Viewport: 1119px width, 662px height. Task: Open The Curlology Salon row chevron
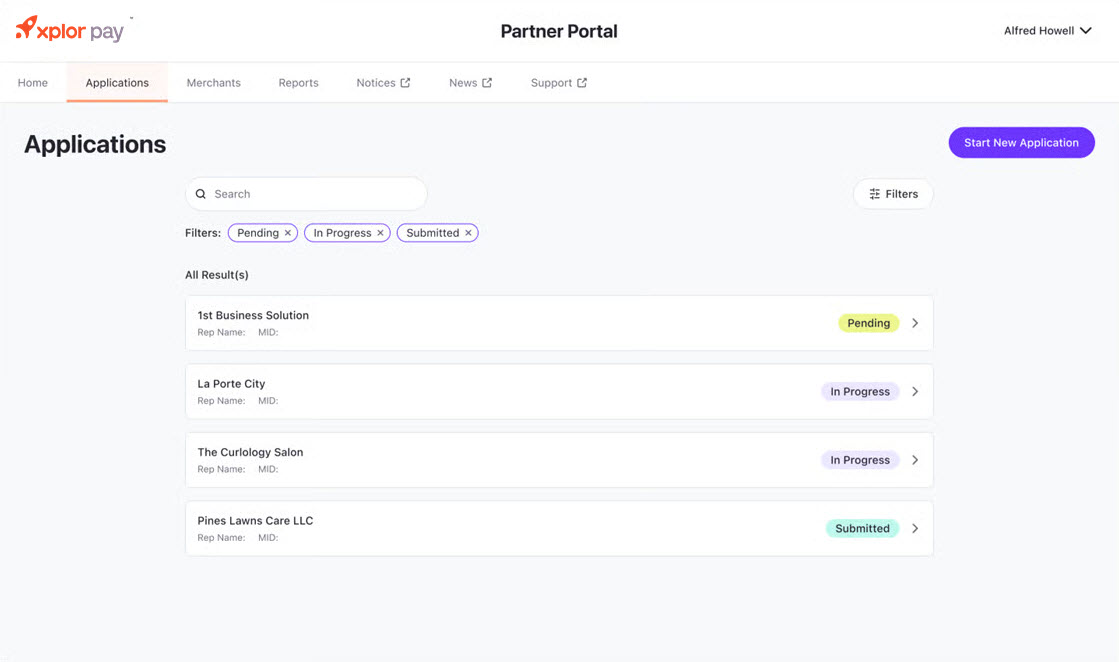(x=915, y=460)
